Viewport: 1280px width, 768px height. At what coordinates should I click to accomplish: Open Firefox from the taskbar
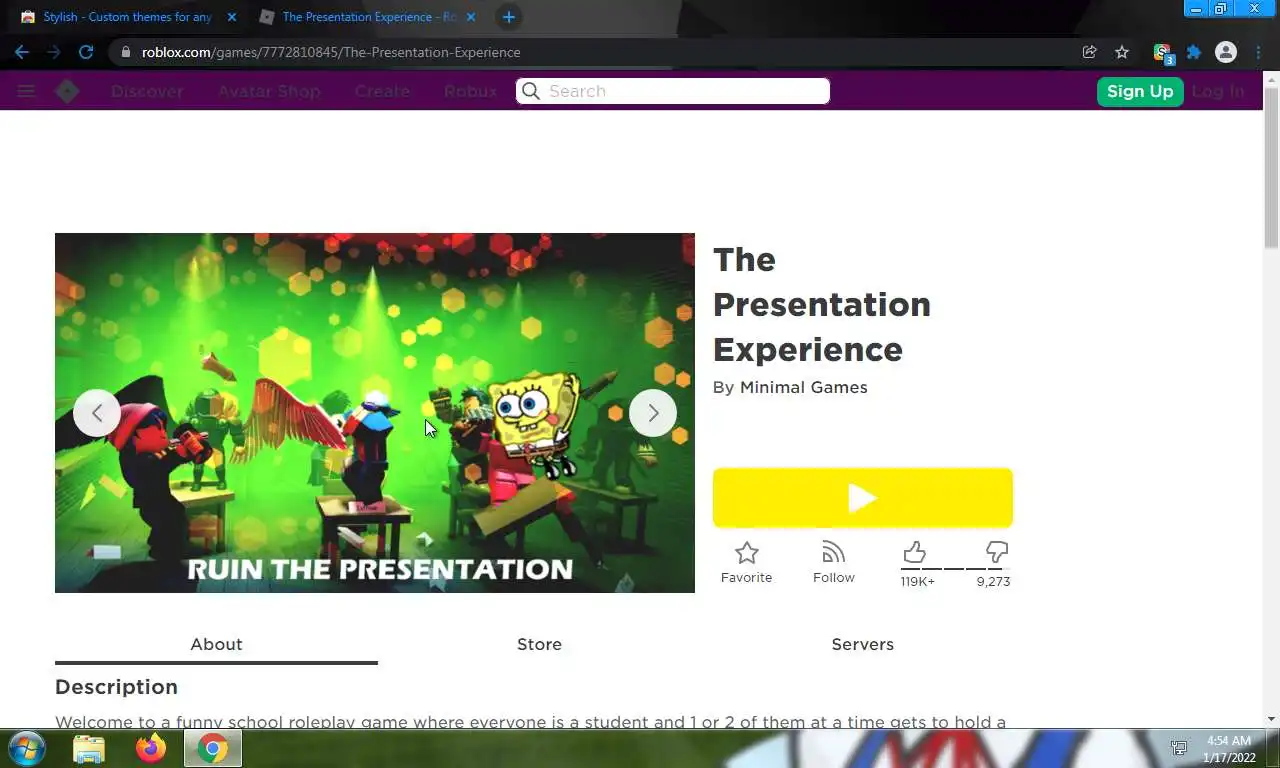click(151, 748)
